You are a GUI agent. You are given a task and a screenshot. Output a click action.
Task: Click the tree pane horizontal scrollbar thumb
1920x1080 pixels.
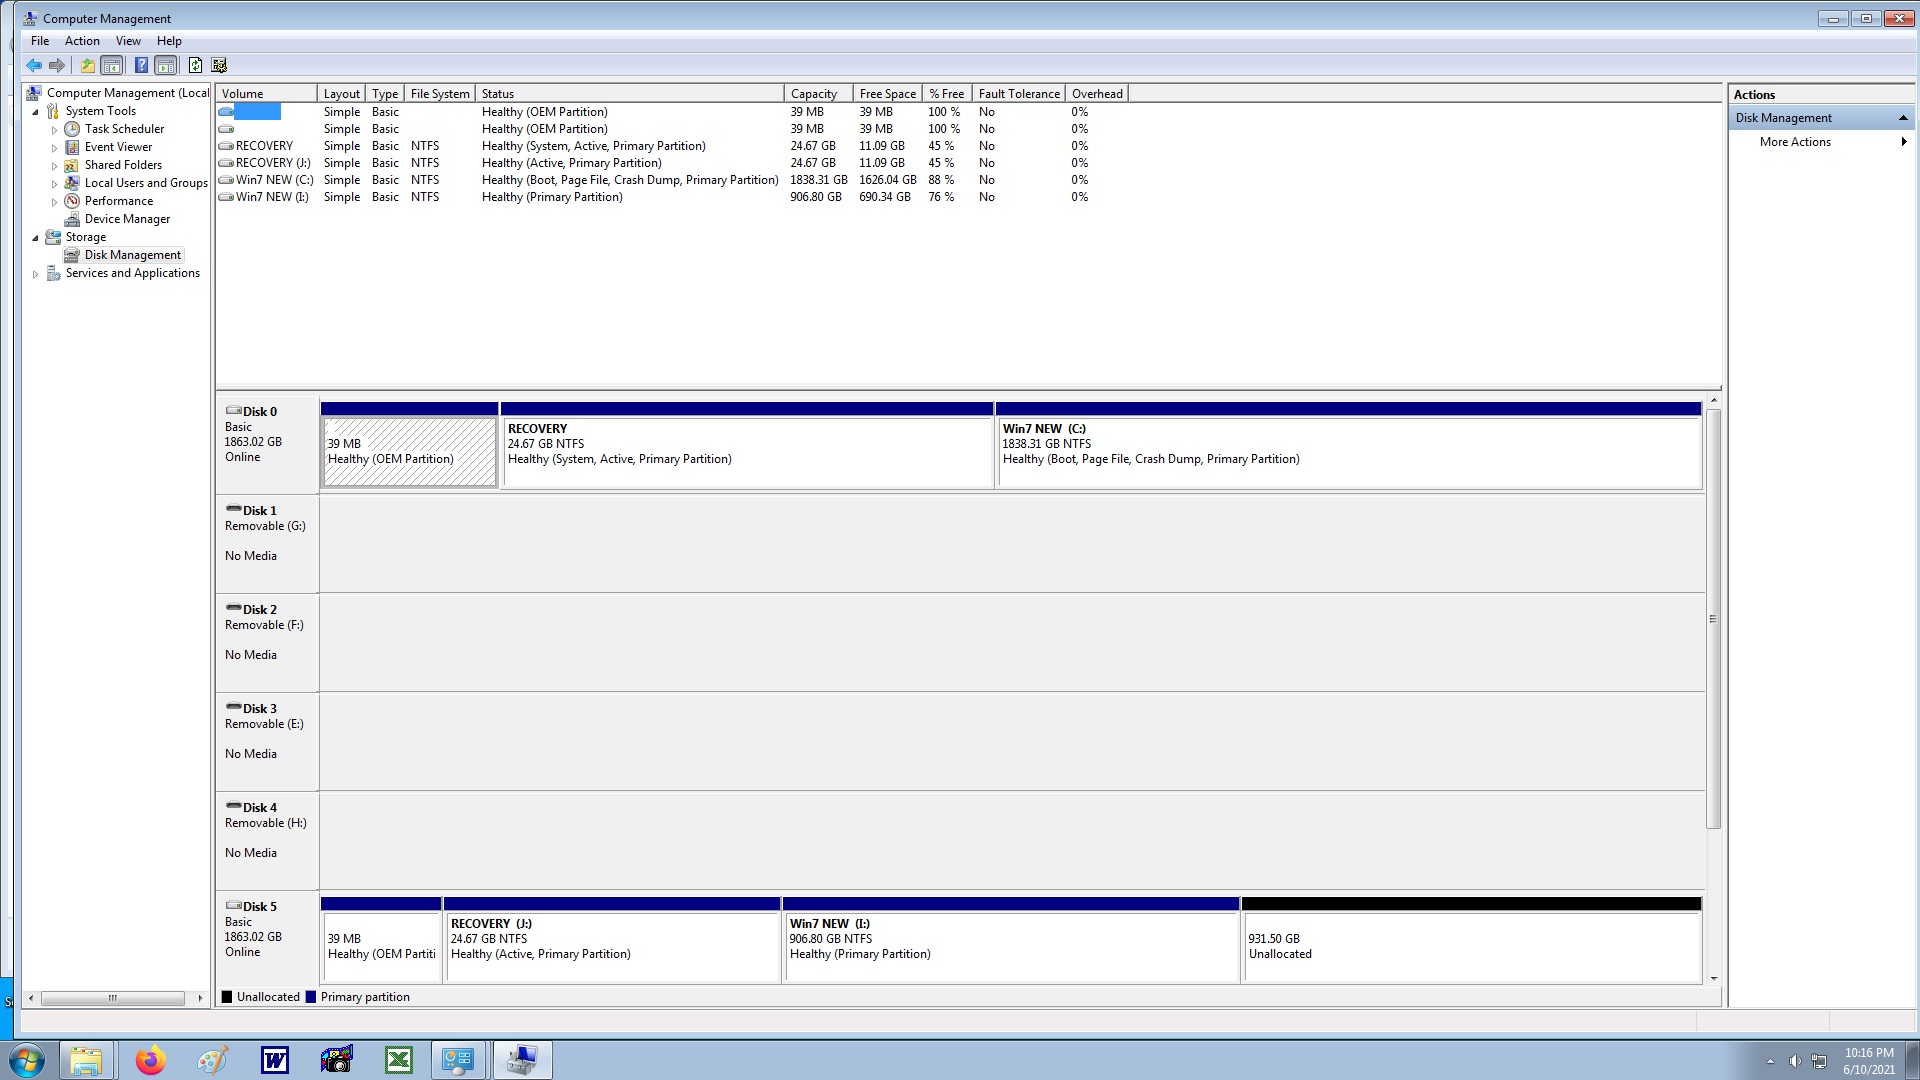pyautogui.click(x=112, y=998)
